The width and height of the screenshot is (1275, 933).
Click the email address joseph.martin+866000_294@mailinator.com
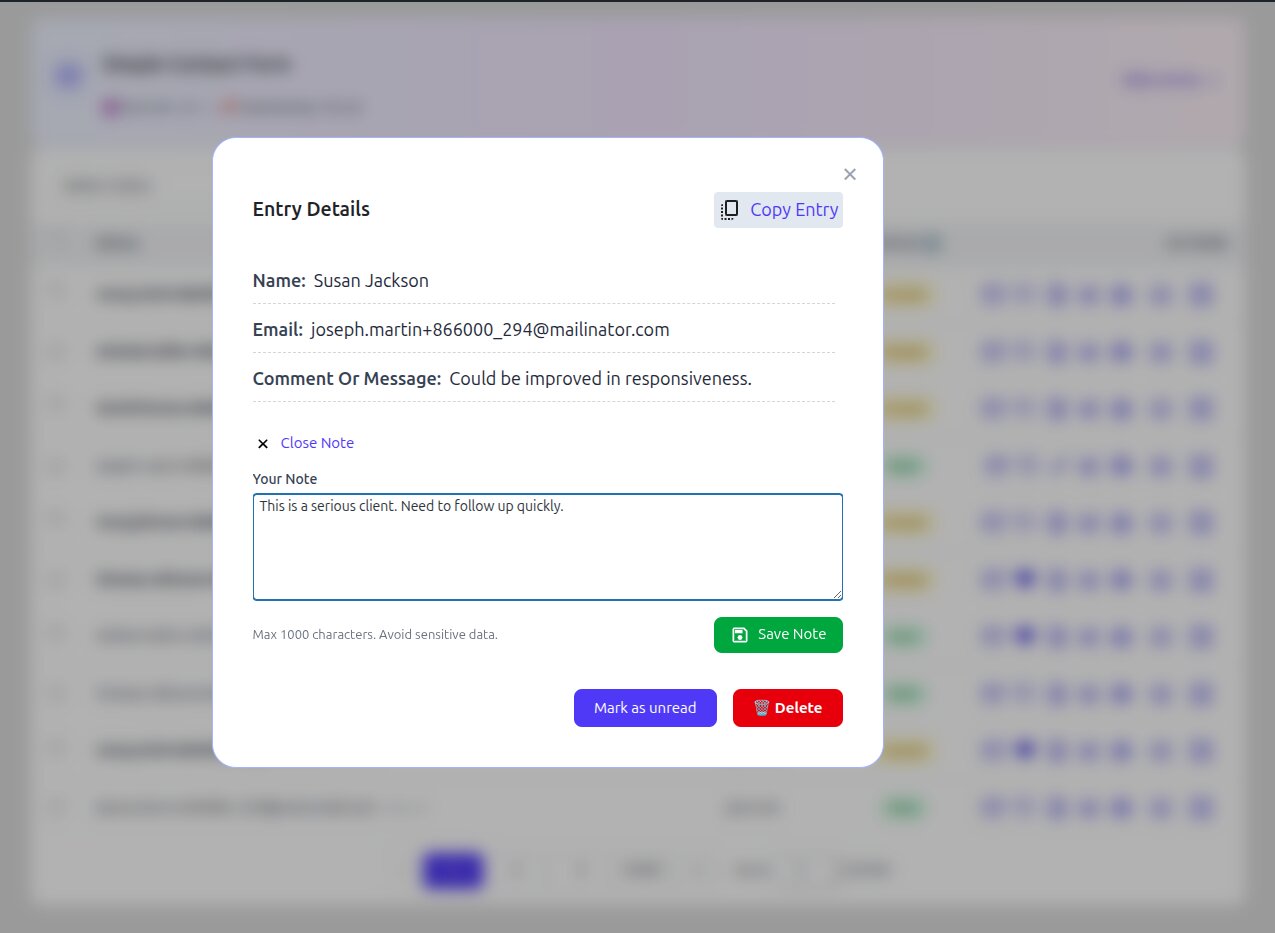(489, 330)
